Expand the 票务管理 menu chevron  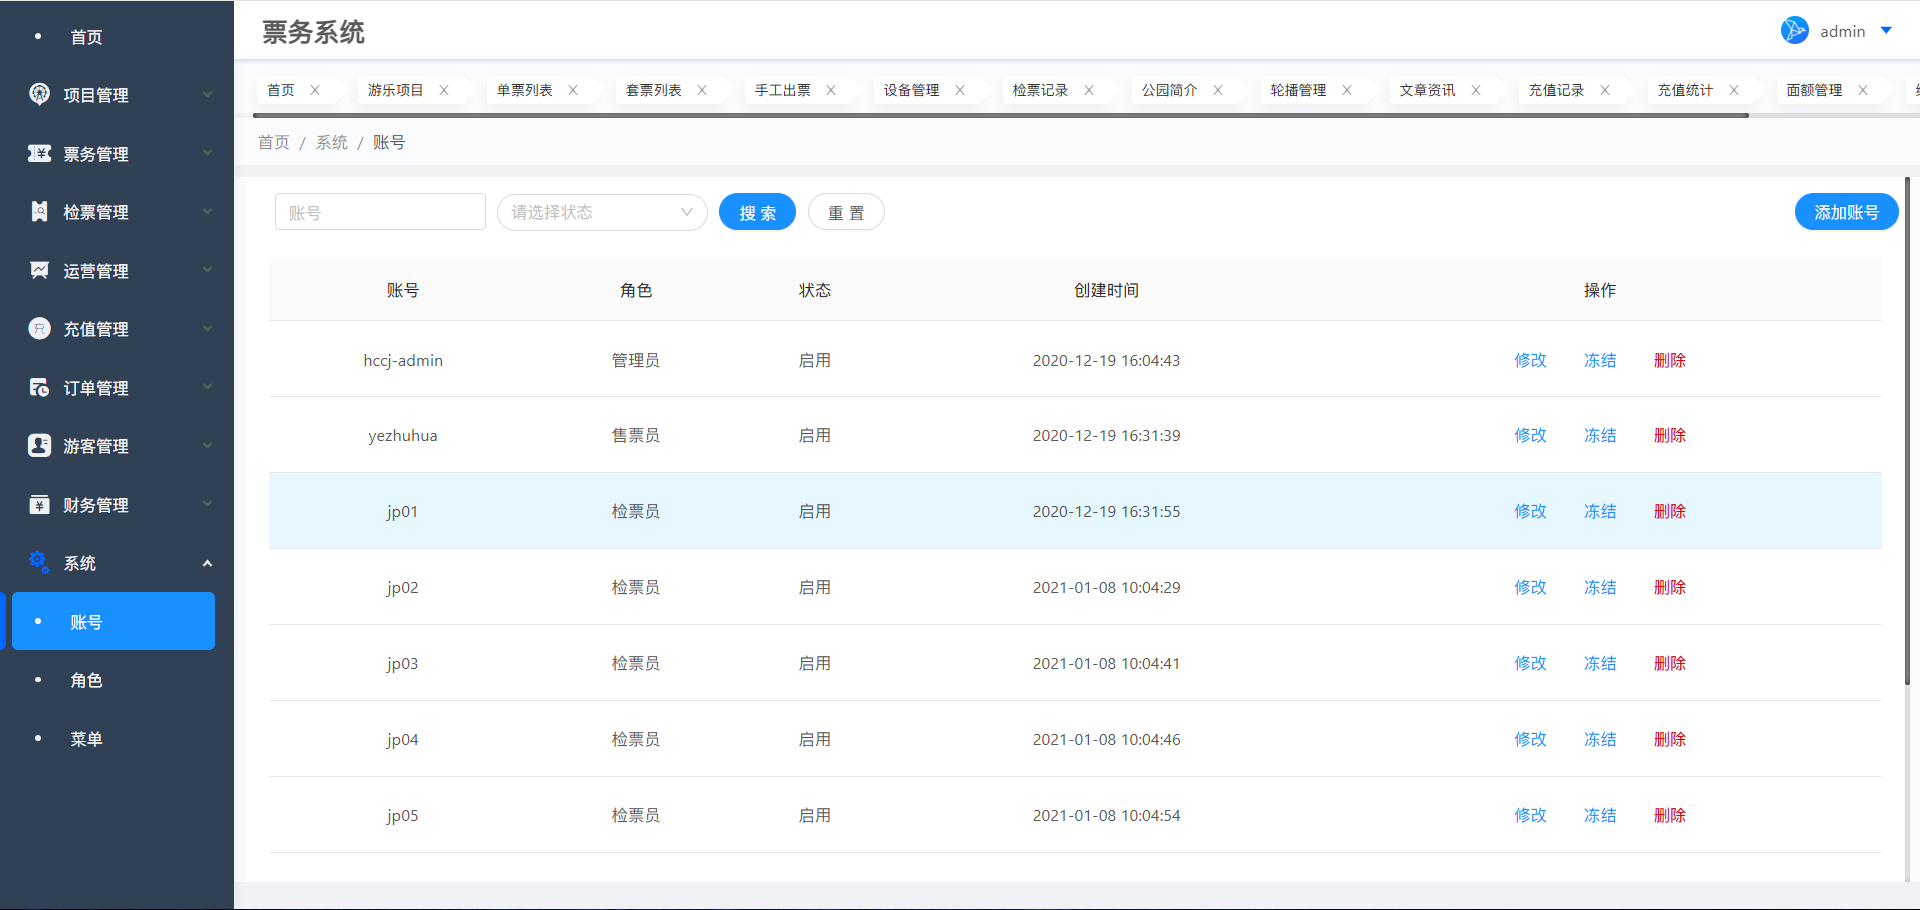tap(207, 153)
